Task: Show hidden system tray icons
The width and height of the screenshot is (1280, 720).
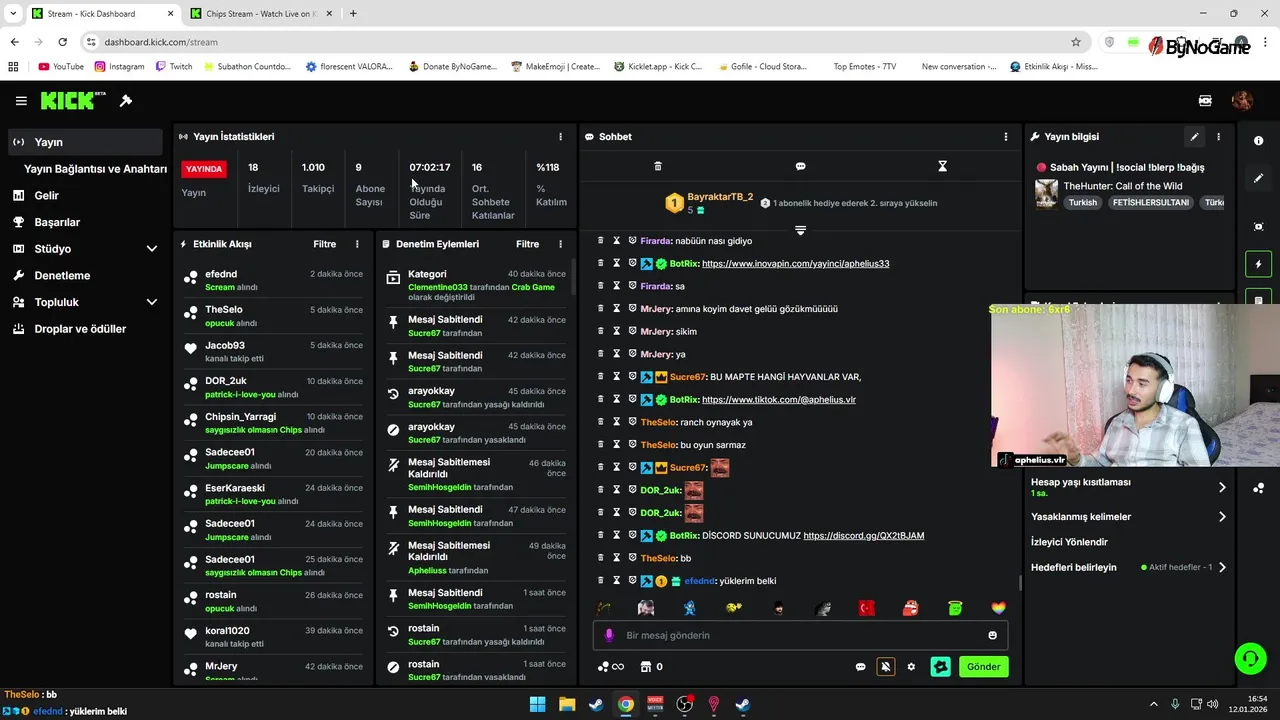Action: 1153,704
